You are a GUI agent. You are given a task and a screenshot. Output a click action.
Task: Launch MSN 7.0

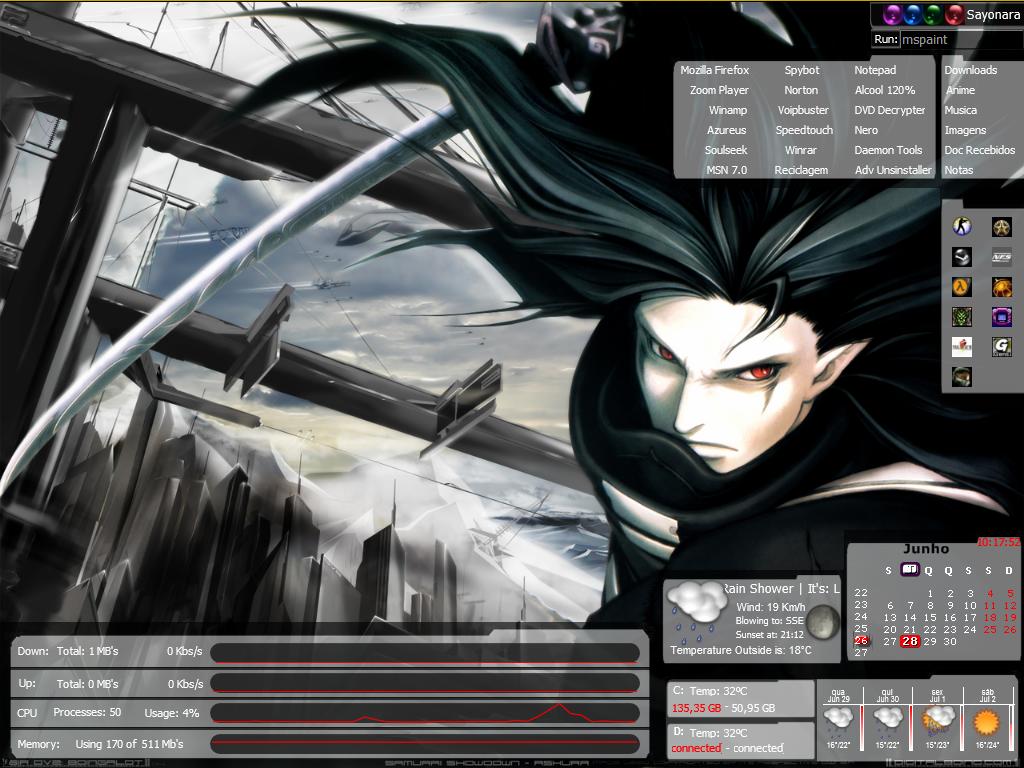click(726, 170)
